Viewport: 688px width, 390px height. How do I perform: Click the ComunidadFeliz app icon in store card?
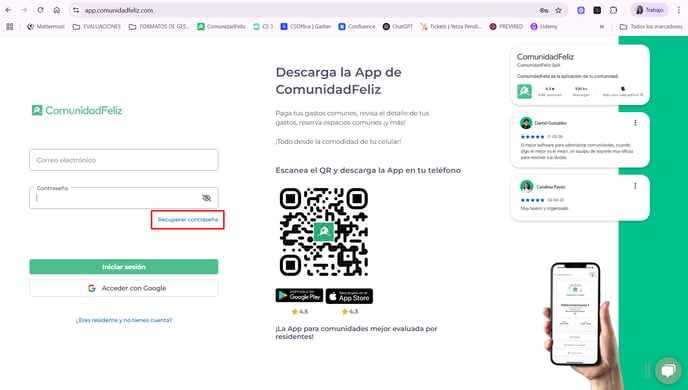click(x=524, y=91)
